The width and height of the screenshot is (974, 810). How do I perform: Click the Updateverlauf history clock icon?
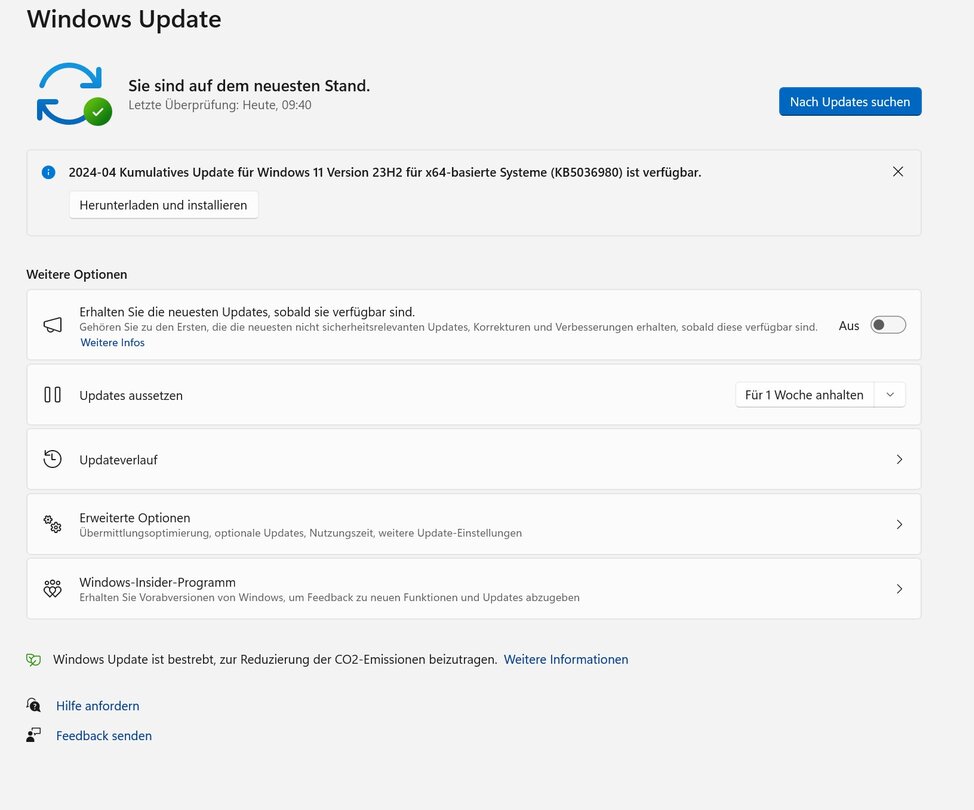(x=53, y=459)
